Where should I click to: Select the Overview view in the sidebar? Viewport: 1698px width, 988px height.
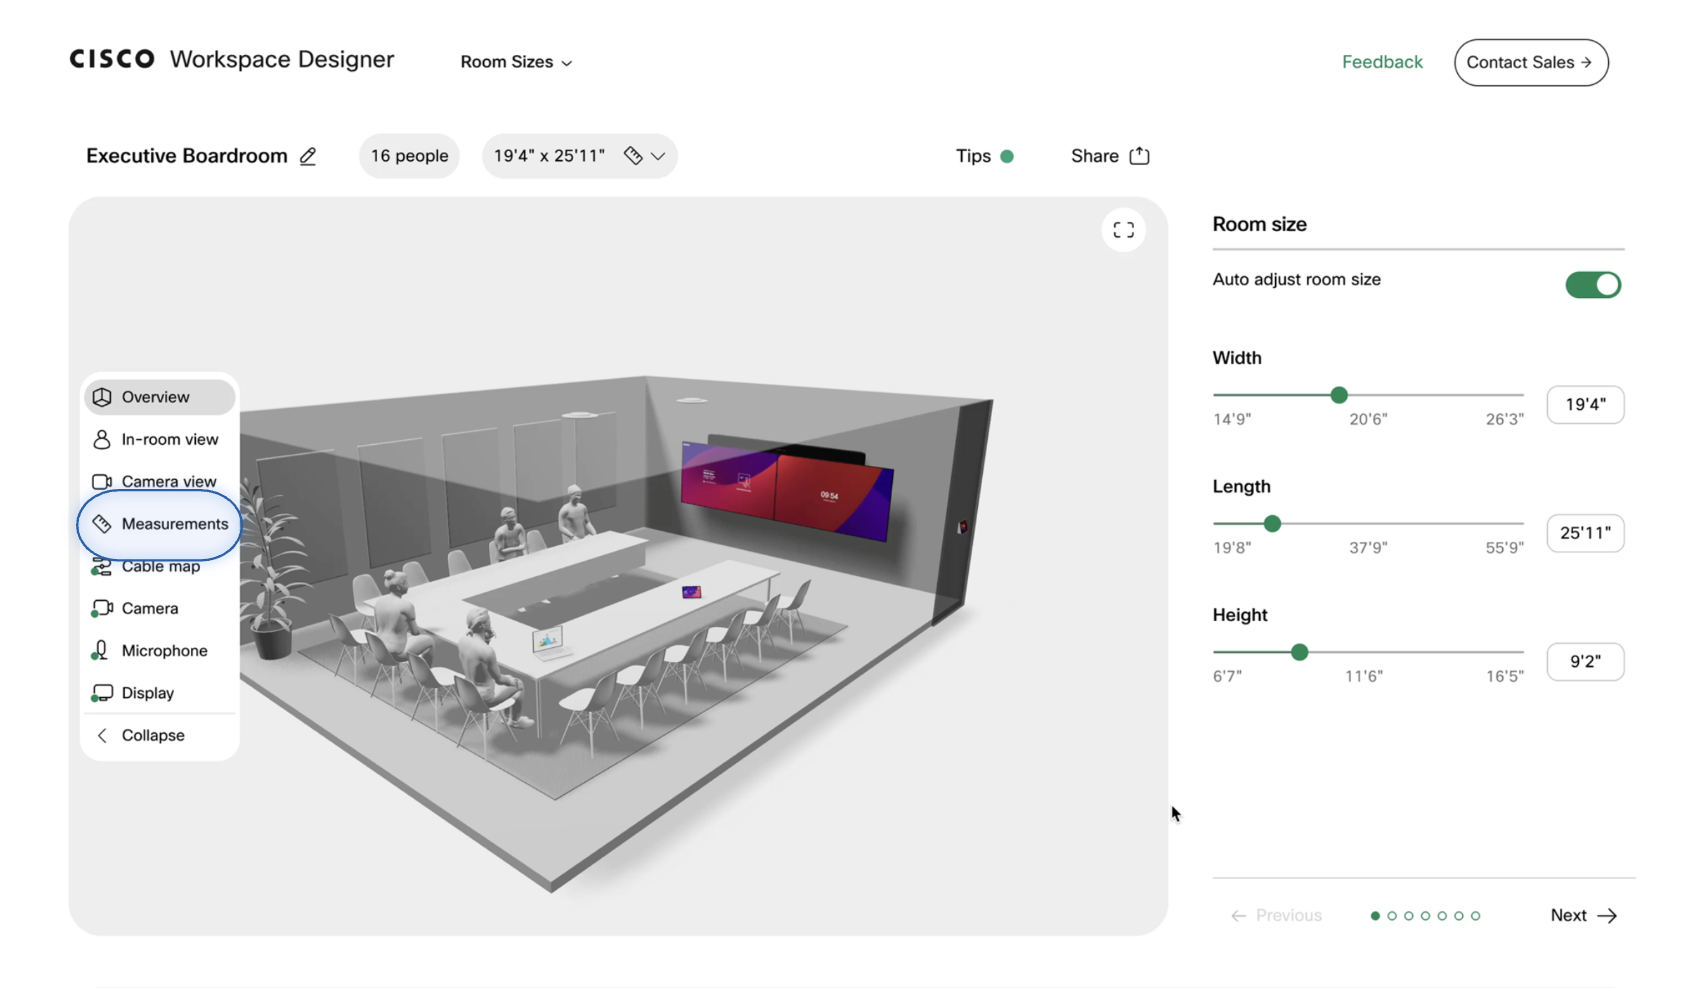pos(154,397)
